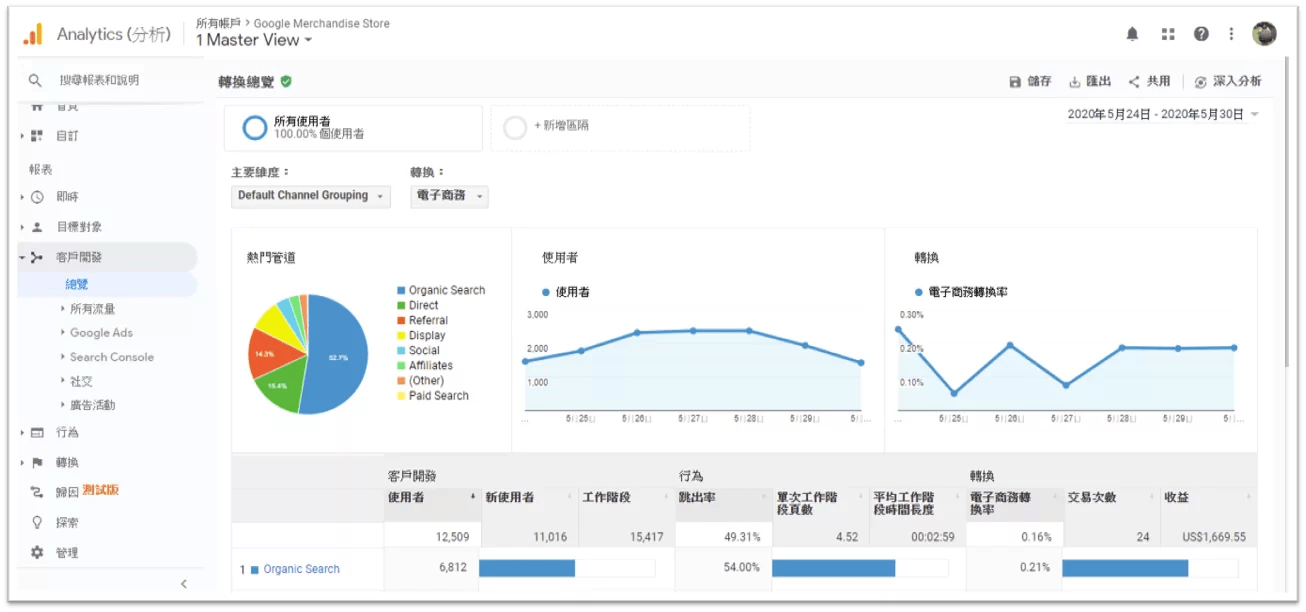Screen dimensions: 1306x612
Task: Open the Organic Search channel link
Action: [x=301, y=569]
